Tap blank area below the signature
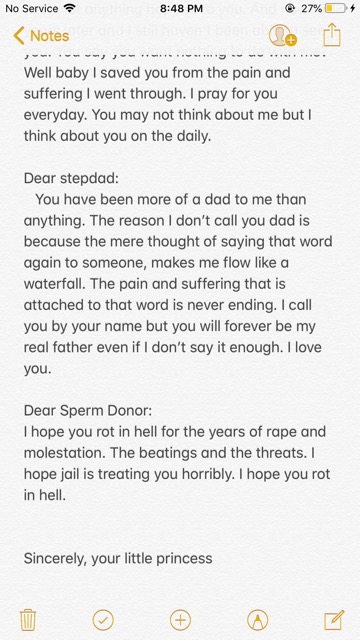This screenshot has width=360, height=640. tap(180, 586)
